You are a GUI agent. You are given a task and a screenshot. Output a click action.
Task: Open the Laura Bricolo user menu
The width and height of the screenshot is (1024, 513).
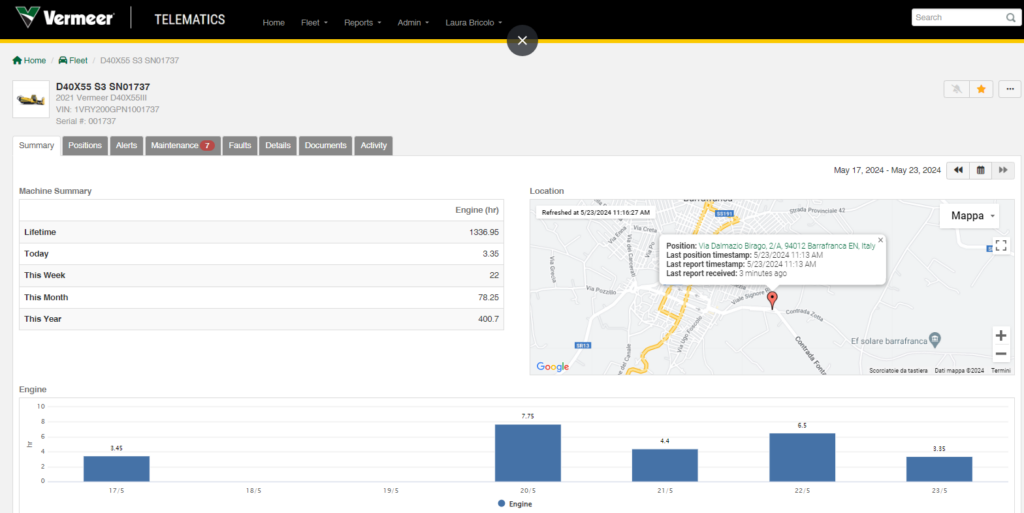(x=473, y=22)
